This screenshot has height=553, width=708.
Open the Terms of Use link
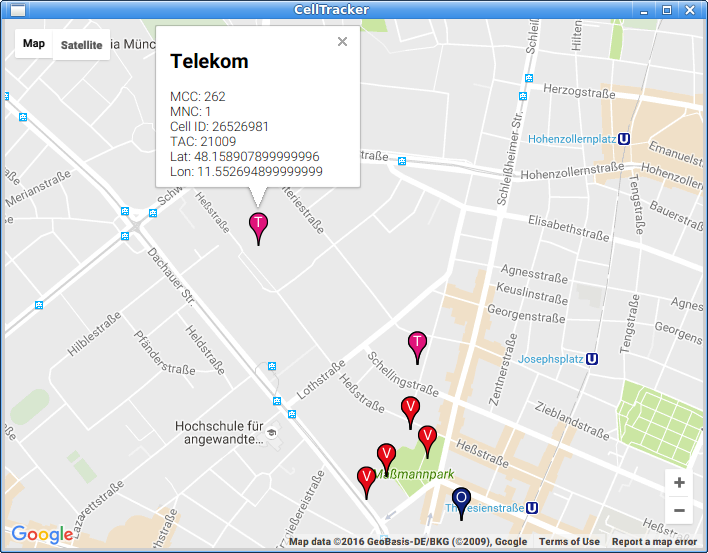pyautogui.click(x=569, y=542)
